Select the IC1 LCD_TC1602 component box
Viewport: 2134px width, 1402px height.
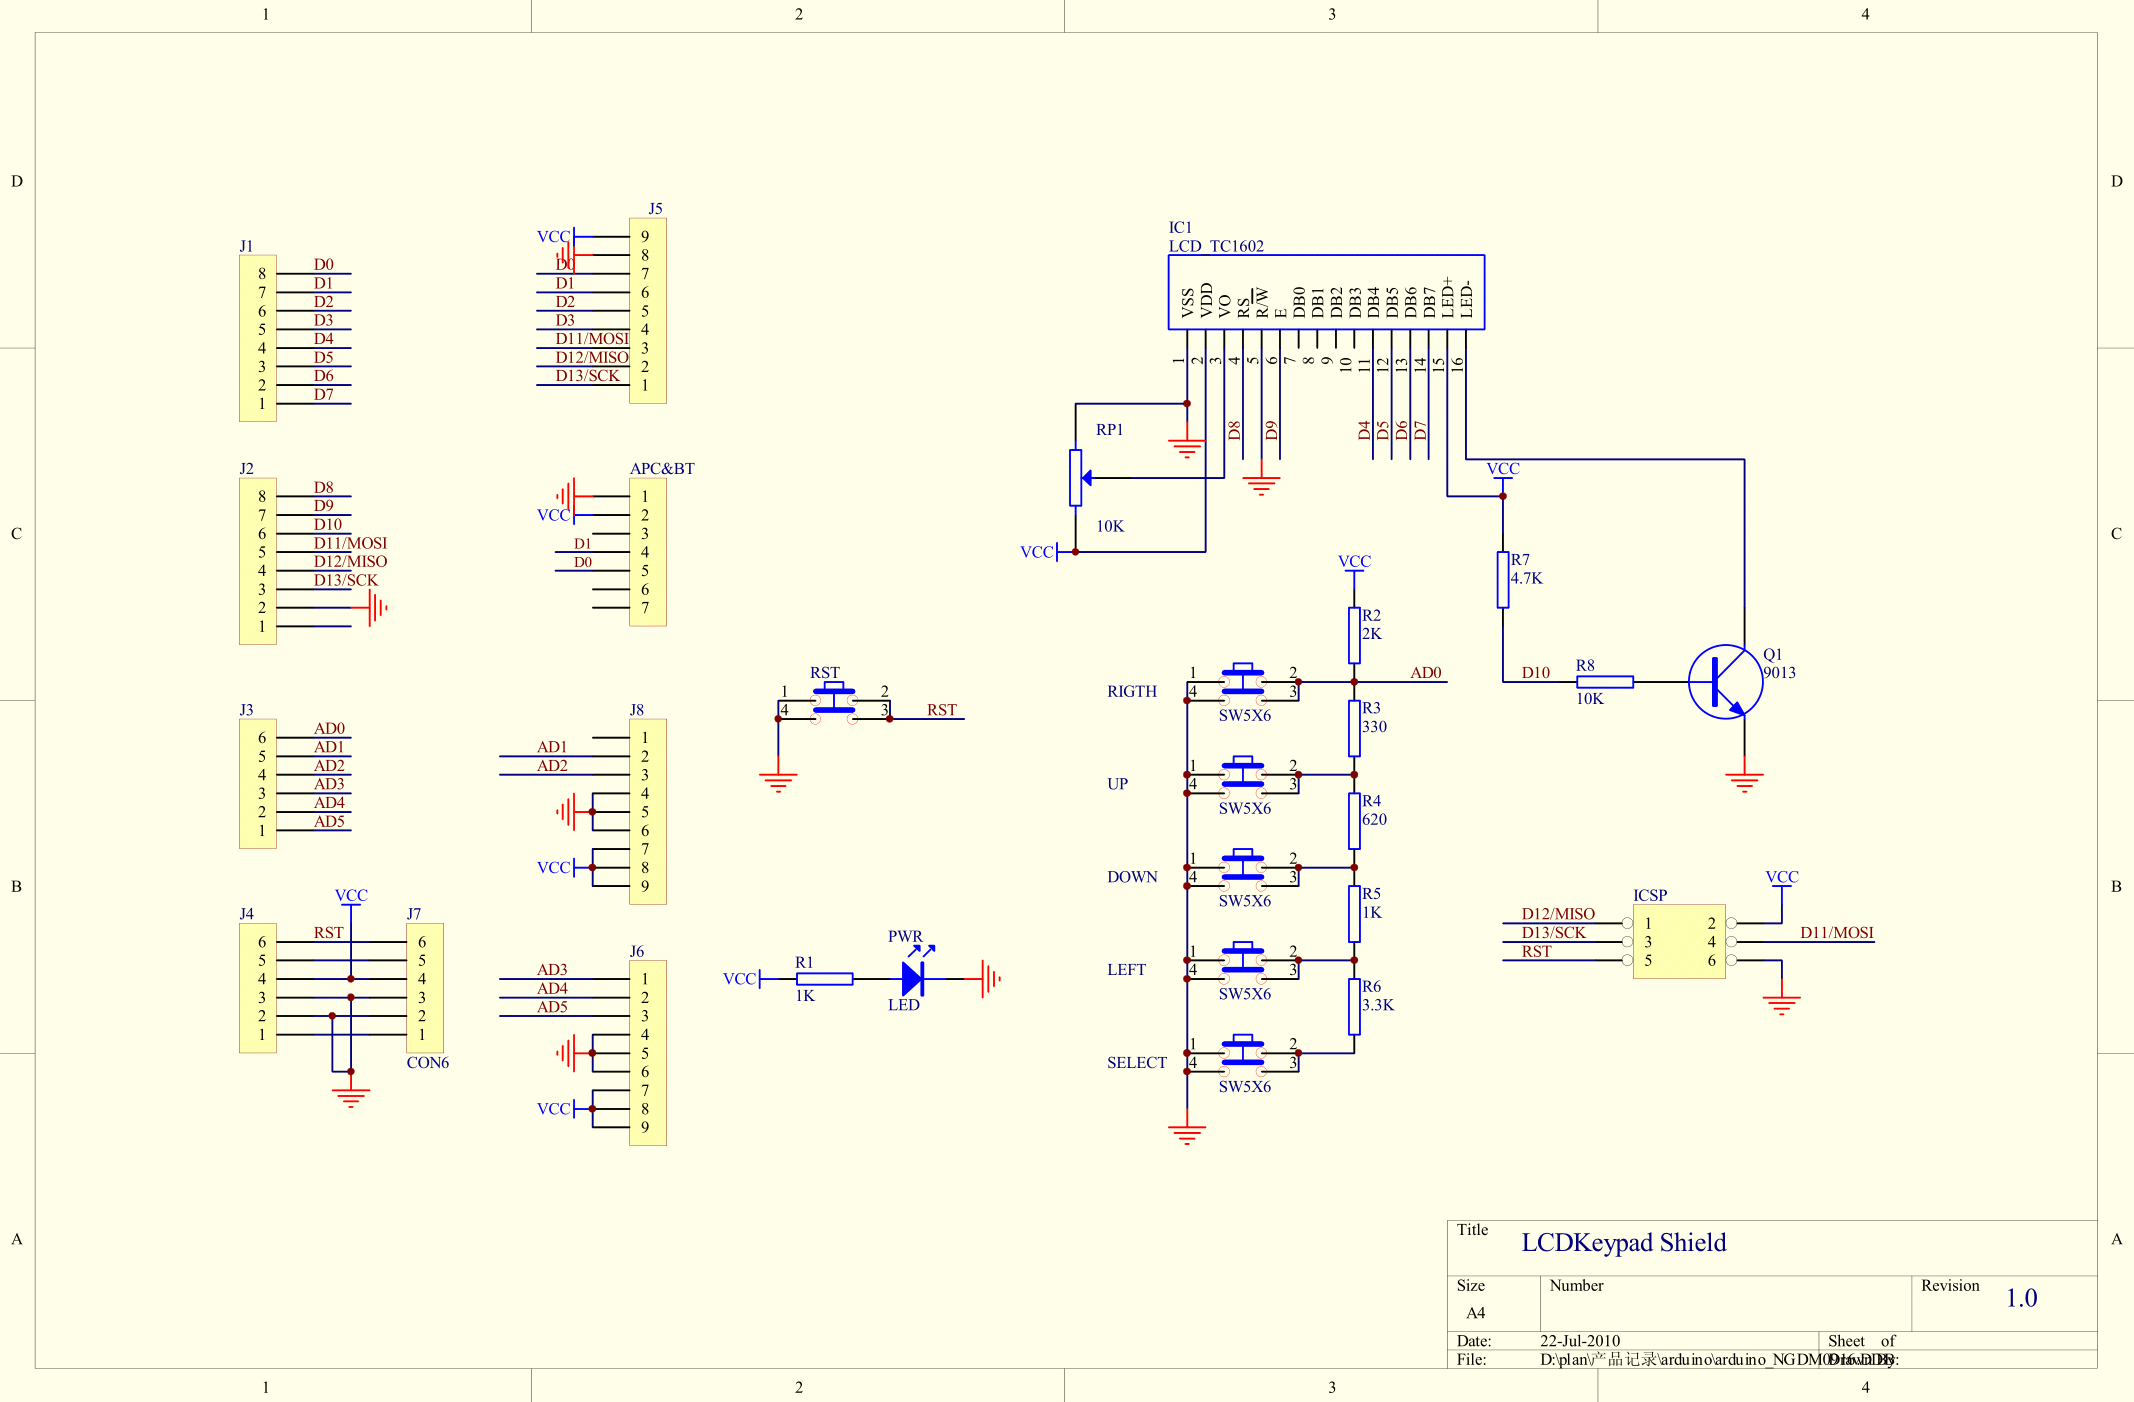[1325, 292]
